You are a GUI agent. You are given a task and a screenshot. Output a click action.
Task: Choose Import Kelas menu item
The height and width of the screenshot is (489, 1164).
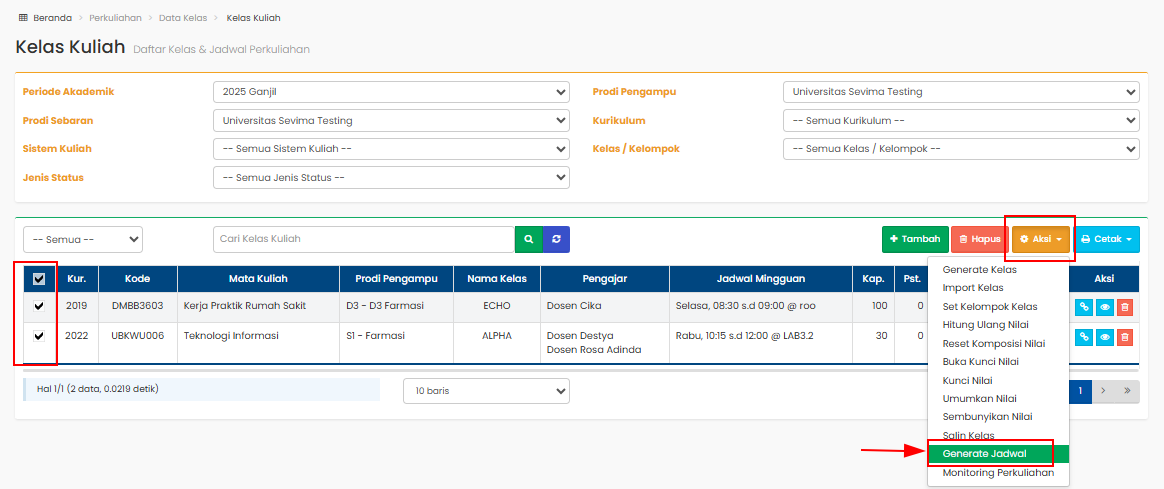pyautogui.click(x=973, y=288)
